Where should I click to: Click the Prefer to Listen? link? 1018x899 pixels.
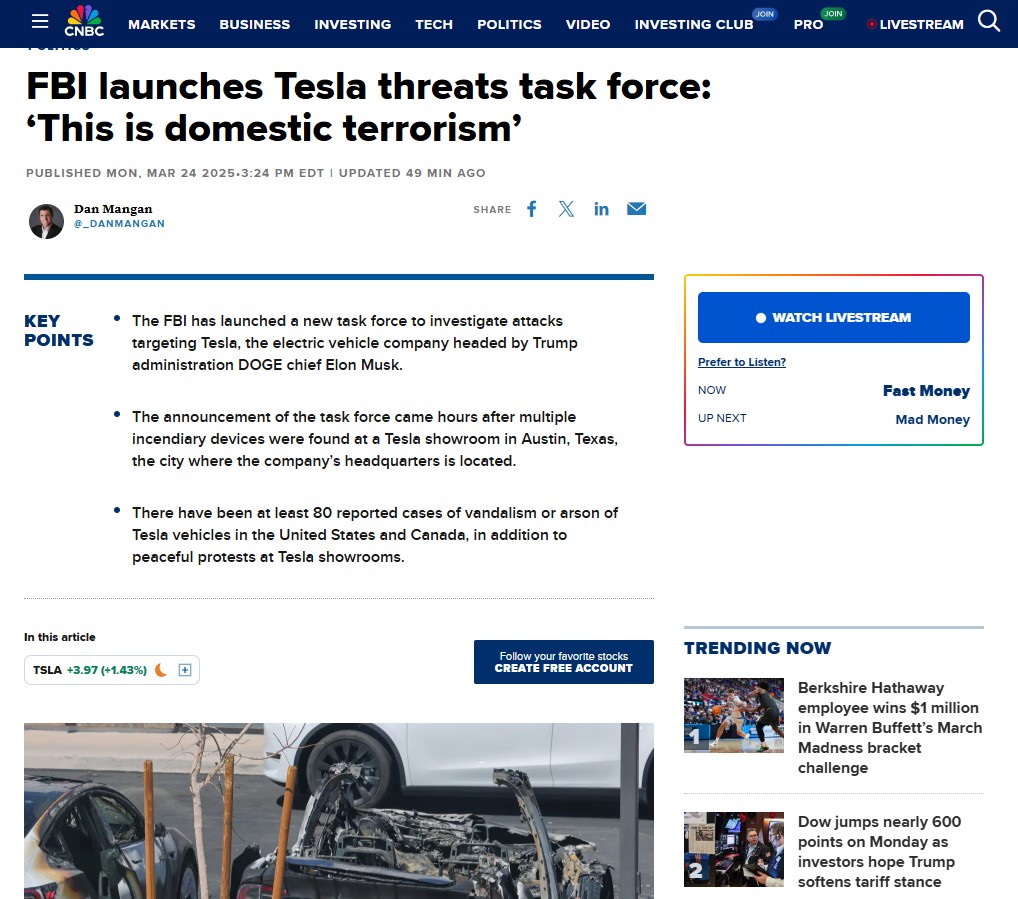(741, 362)
